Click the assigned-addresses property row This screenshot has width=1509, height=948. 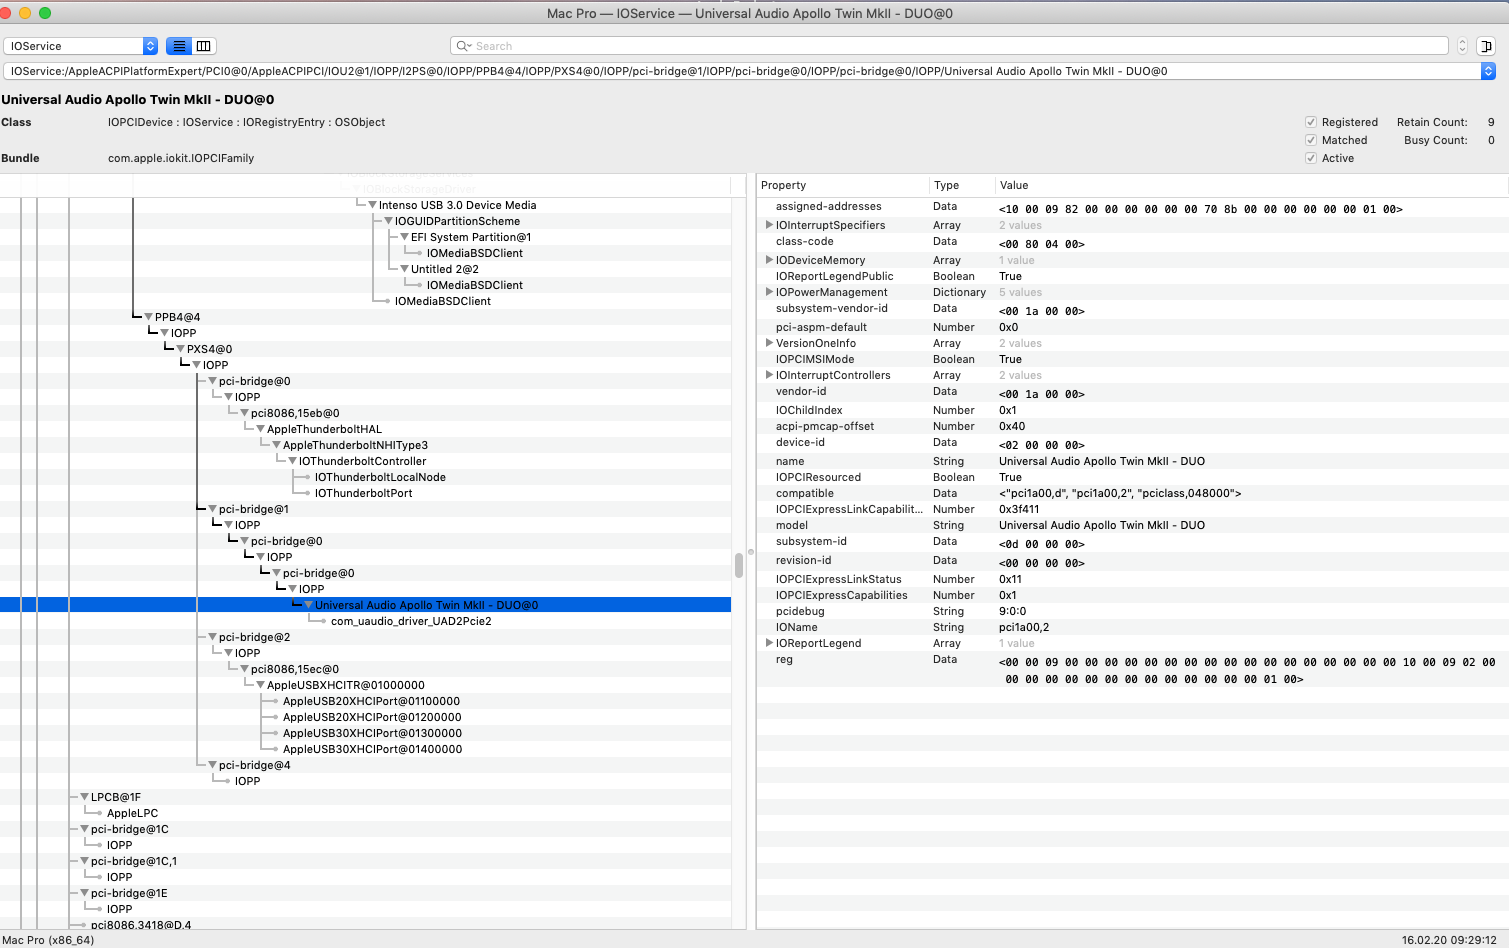point(1132,207)
